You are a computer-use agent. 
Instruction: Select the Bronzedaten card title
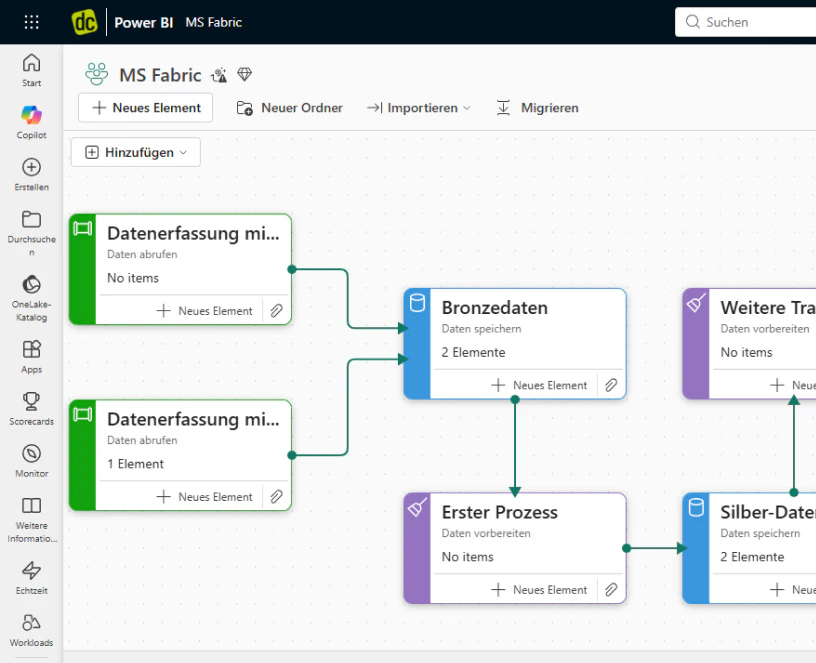point(495,308)
